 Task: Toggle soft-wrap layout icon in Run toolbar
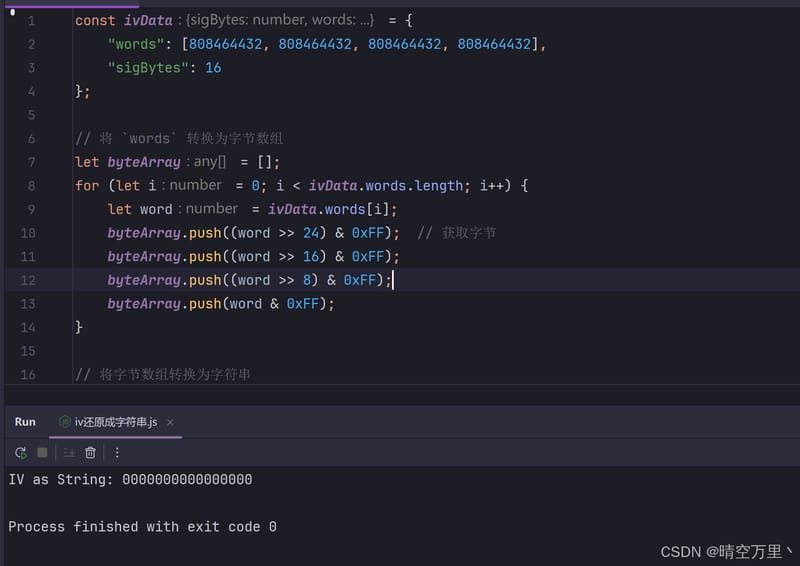(69, 453)
